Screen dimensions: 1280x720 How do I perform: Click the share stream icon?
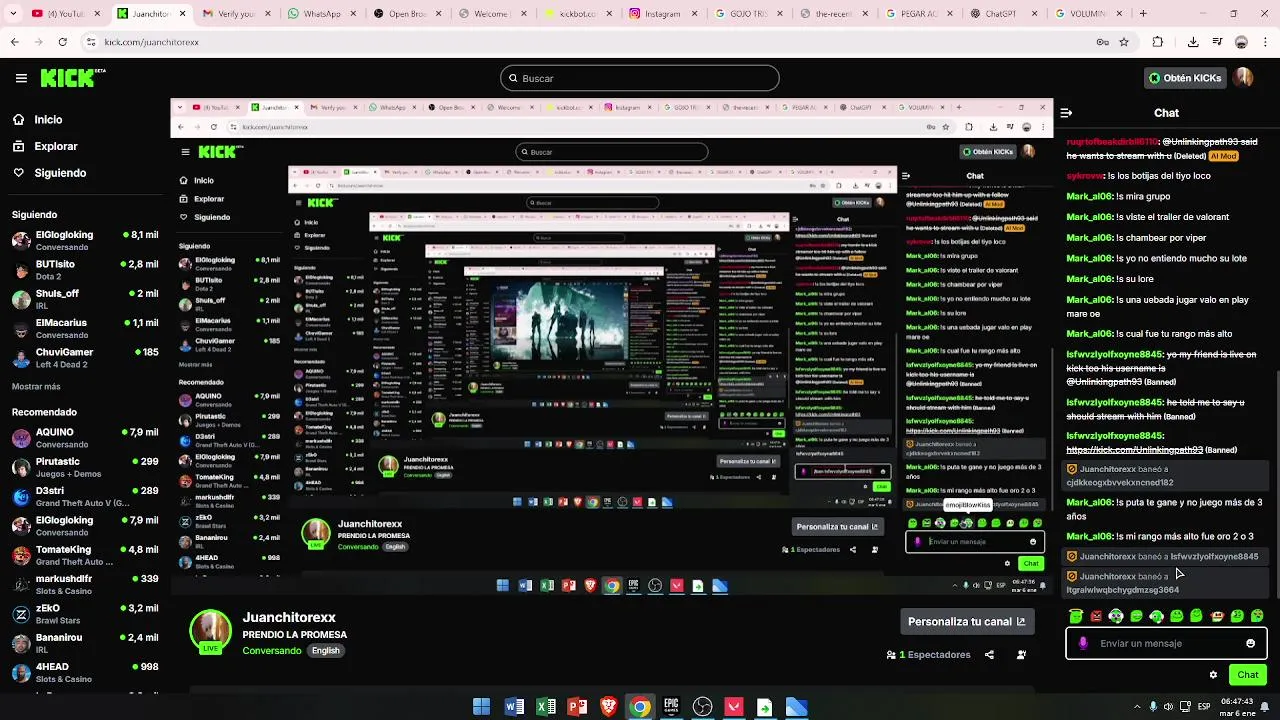(x=989, y=655)
